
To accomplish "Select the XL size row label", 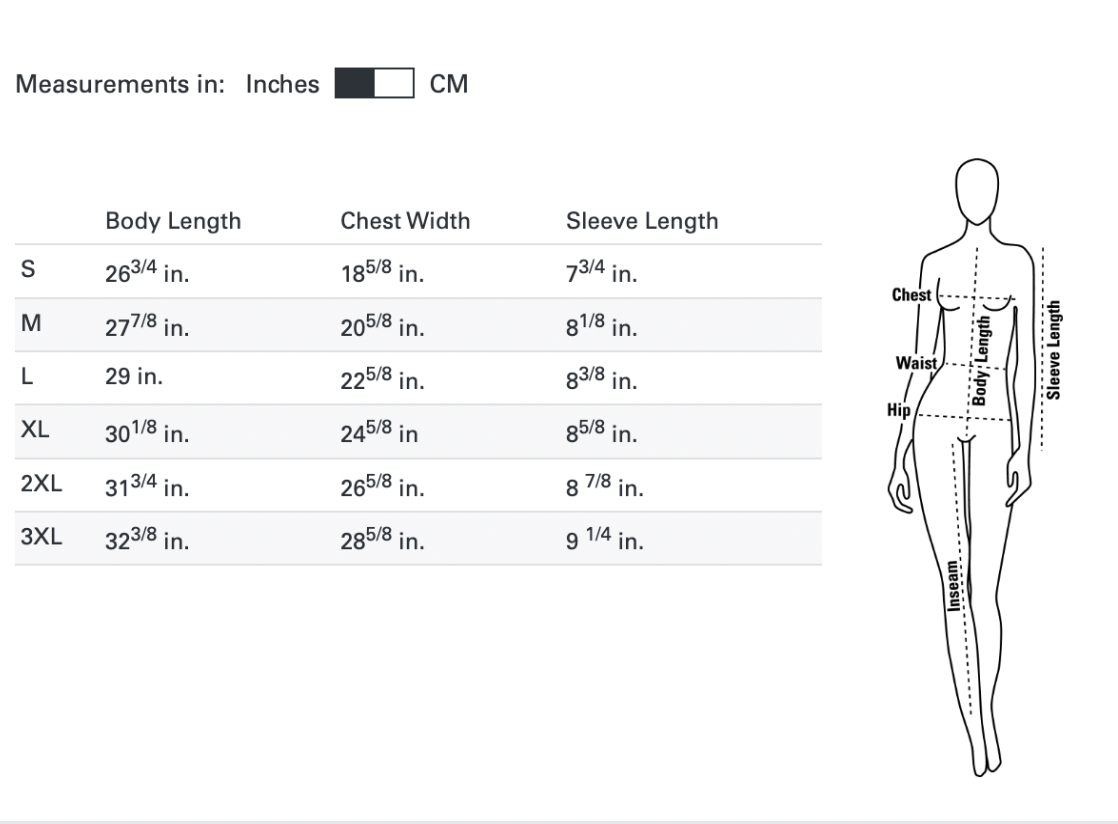I will 35,431.
